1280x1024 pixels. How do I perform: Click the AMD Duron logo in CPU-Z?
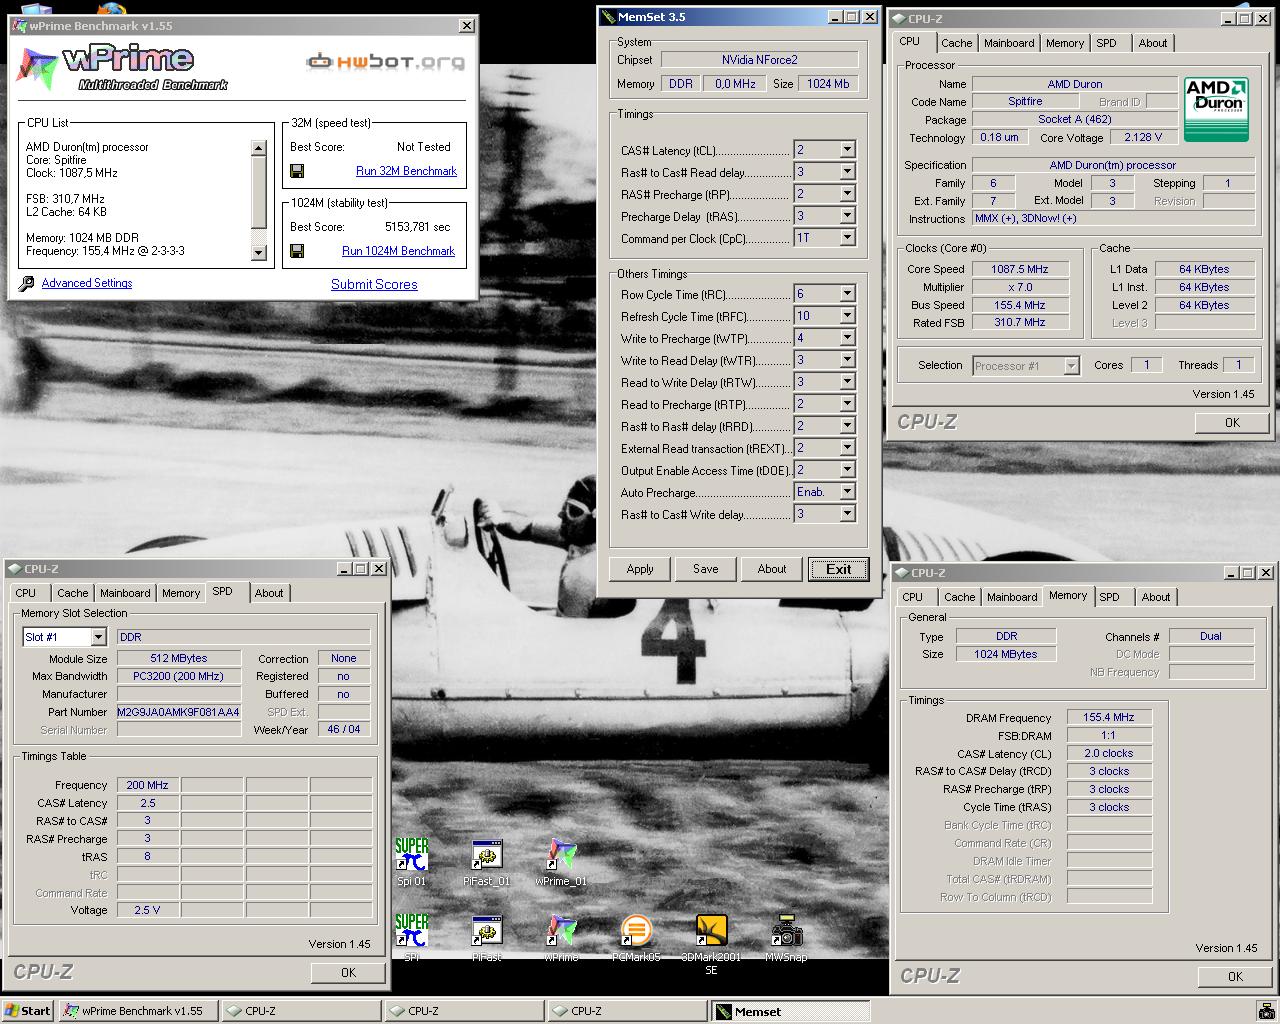point(1215,109)
